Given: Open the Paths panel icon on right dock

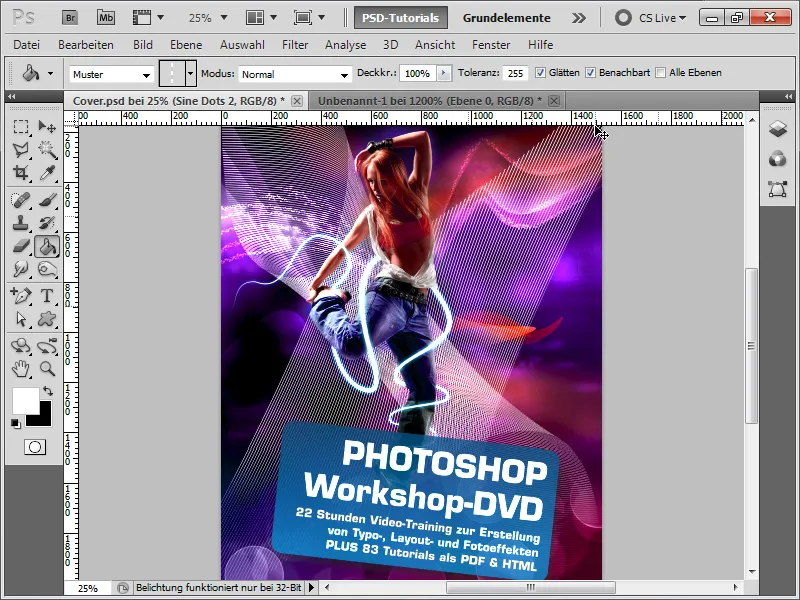Looking at the screenshot, I should pyautogui.click(x=777, y=189).
